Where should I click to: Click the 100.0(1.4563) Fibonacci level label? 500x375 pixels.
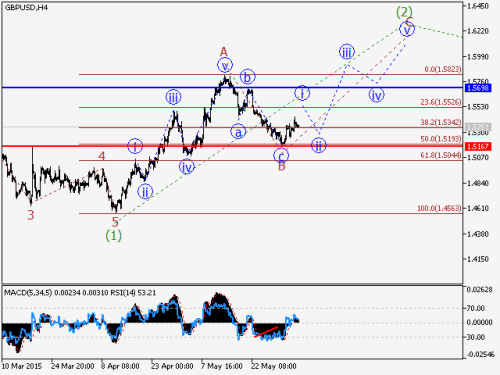(439, 208)
